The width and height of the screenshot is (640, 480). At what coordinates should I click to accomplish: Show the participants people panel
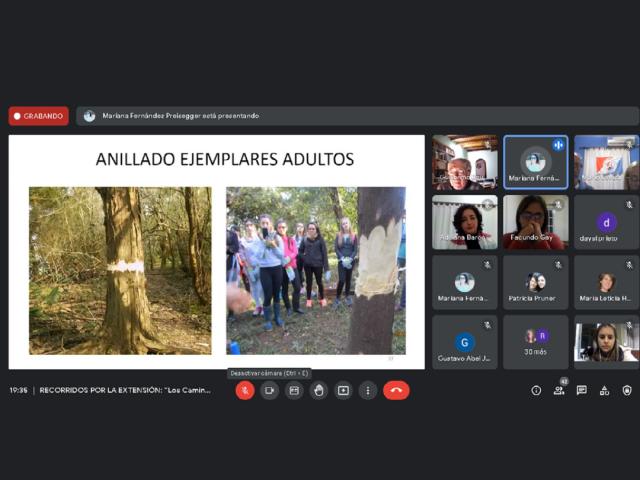559,390
